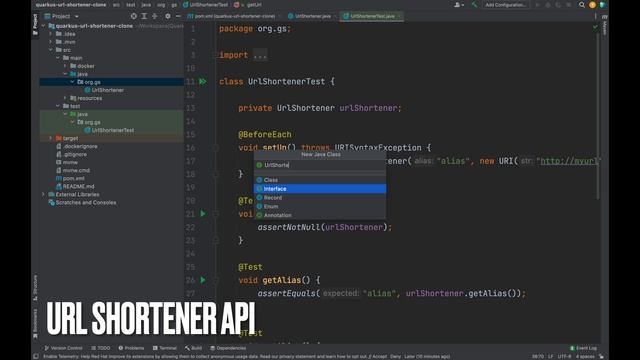Click the run test gutter icon at line 21
The height and width of the screenshot is (360, 640).
coord(203,213)
